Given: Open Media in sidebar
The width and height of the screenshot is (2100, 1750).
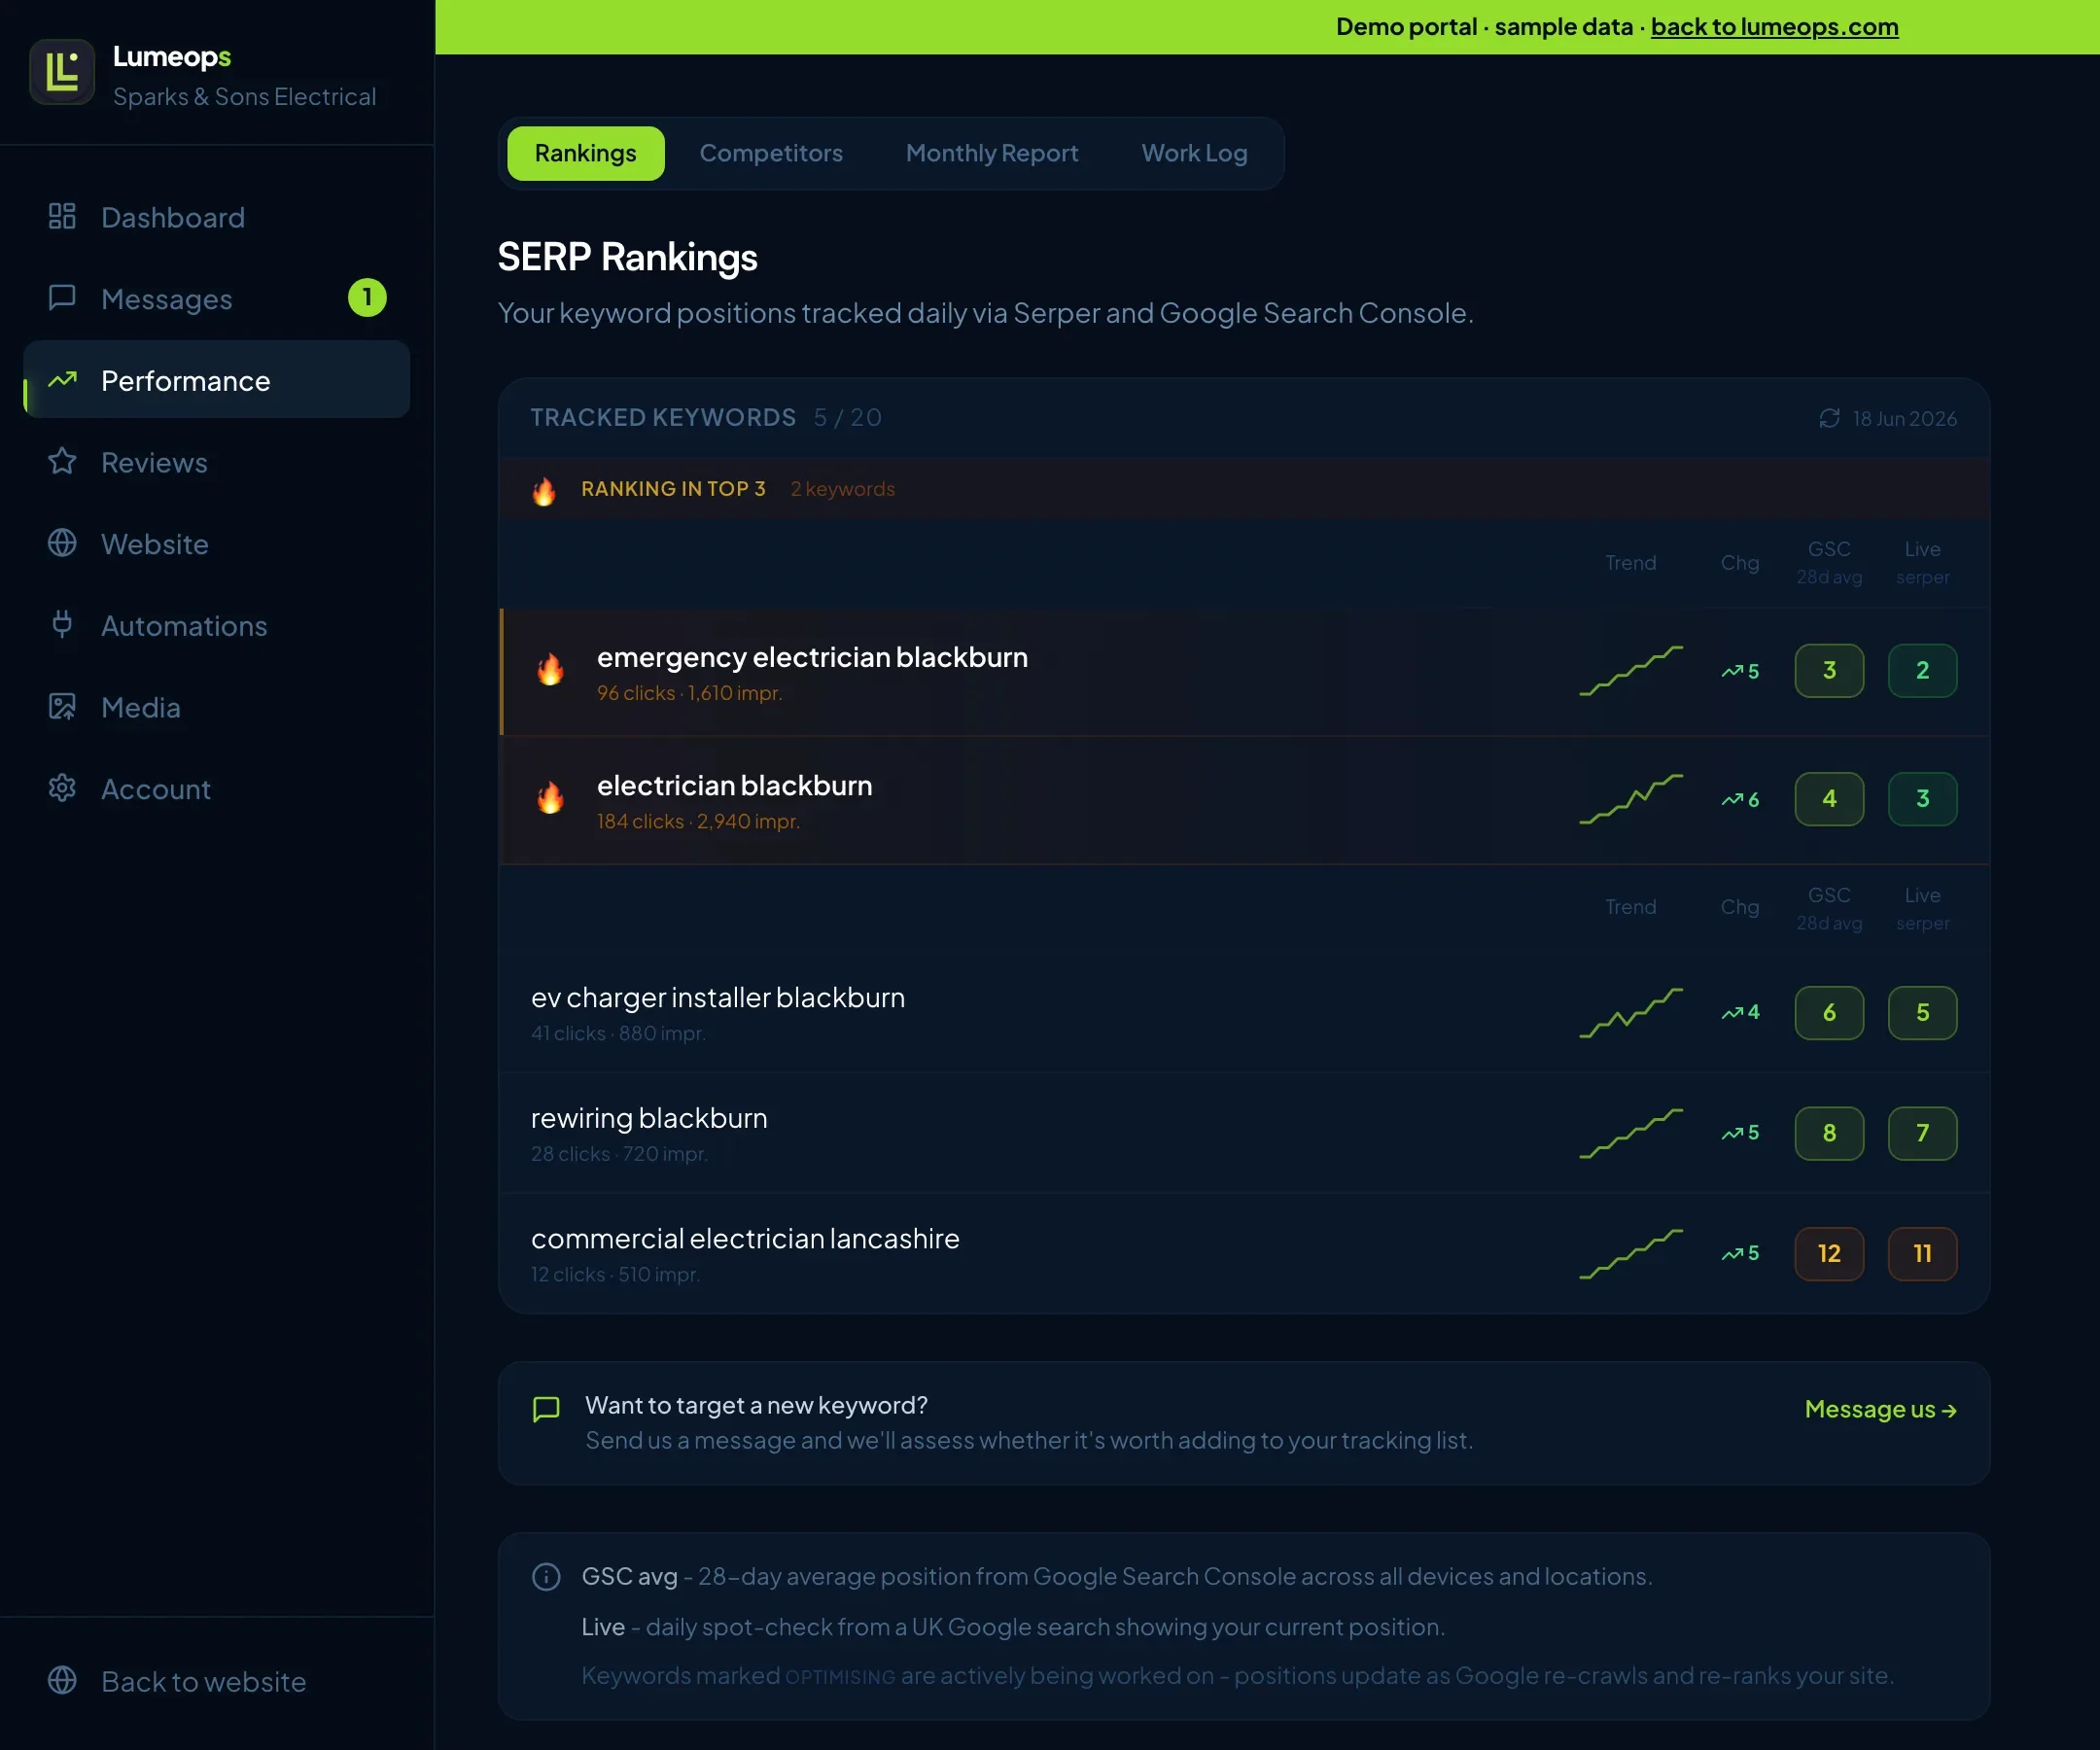Looking at the screenshot, I should pos(217,707).
